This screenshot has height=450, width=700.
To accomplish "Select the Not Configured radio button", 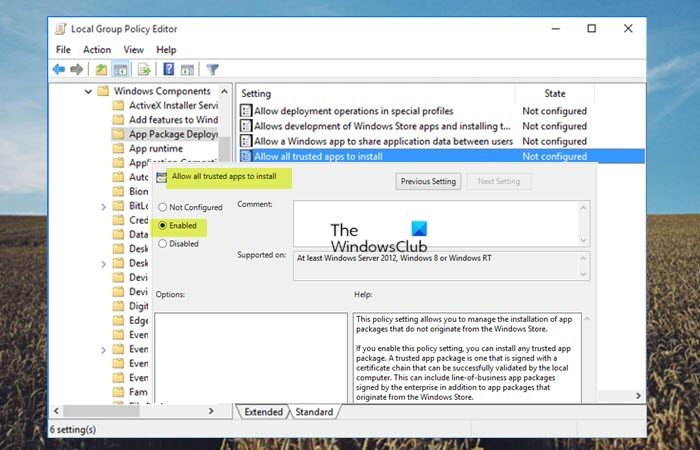I will click(x=163, y=208).
